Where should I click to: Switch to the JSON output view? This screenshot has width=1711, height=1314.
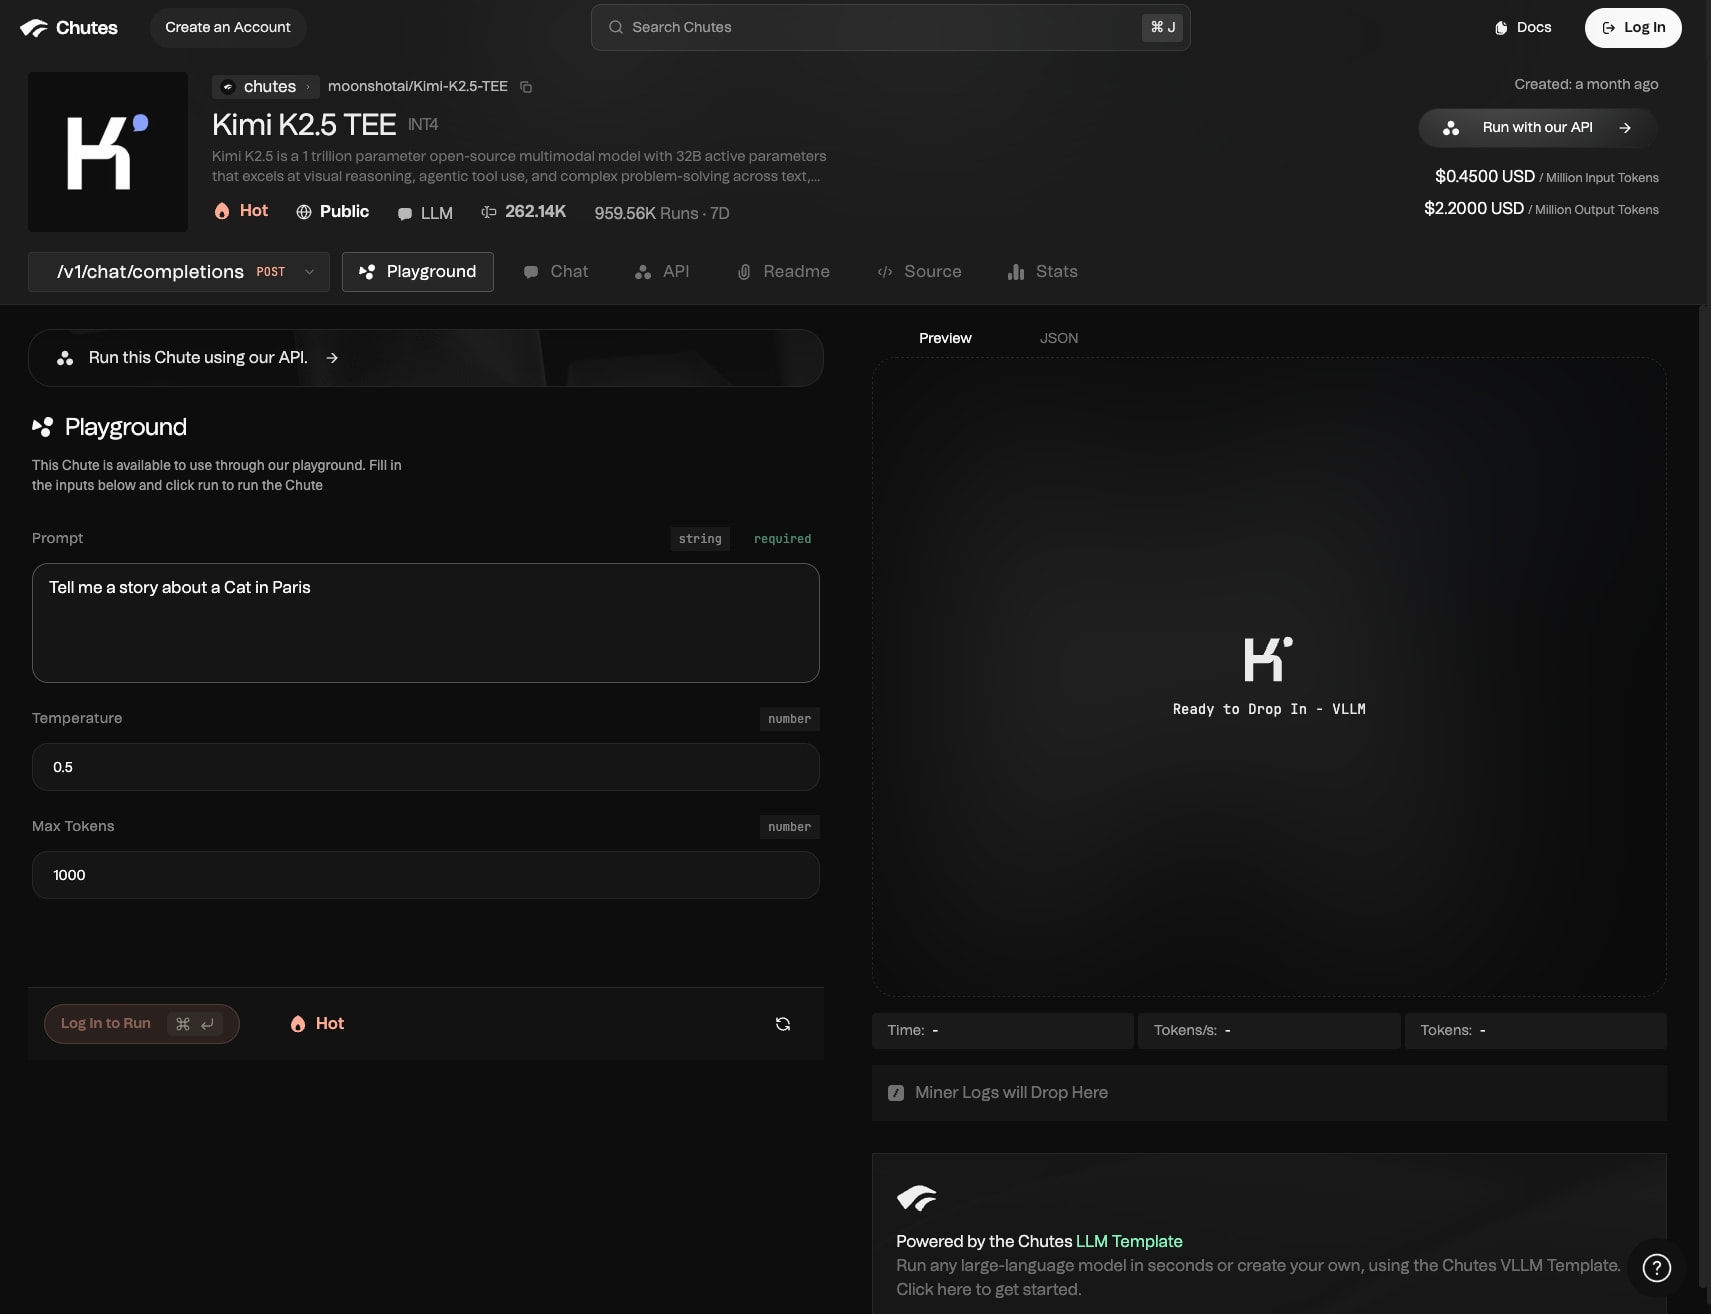[1059, 338]
